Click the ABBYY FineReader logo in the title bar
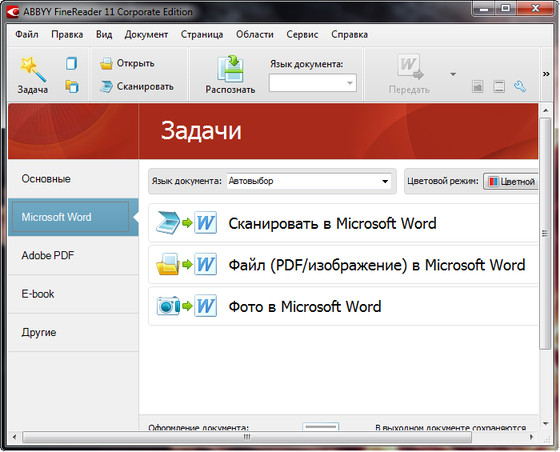Screen dimensions: 560x452 pyautogui.click(x=13, y=12)
